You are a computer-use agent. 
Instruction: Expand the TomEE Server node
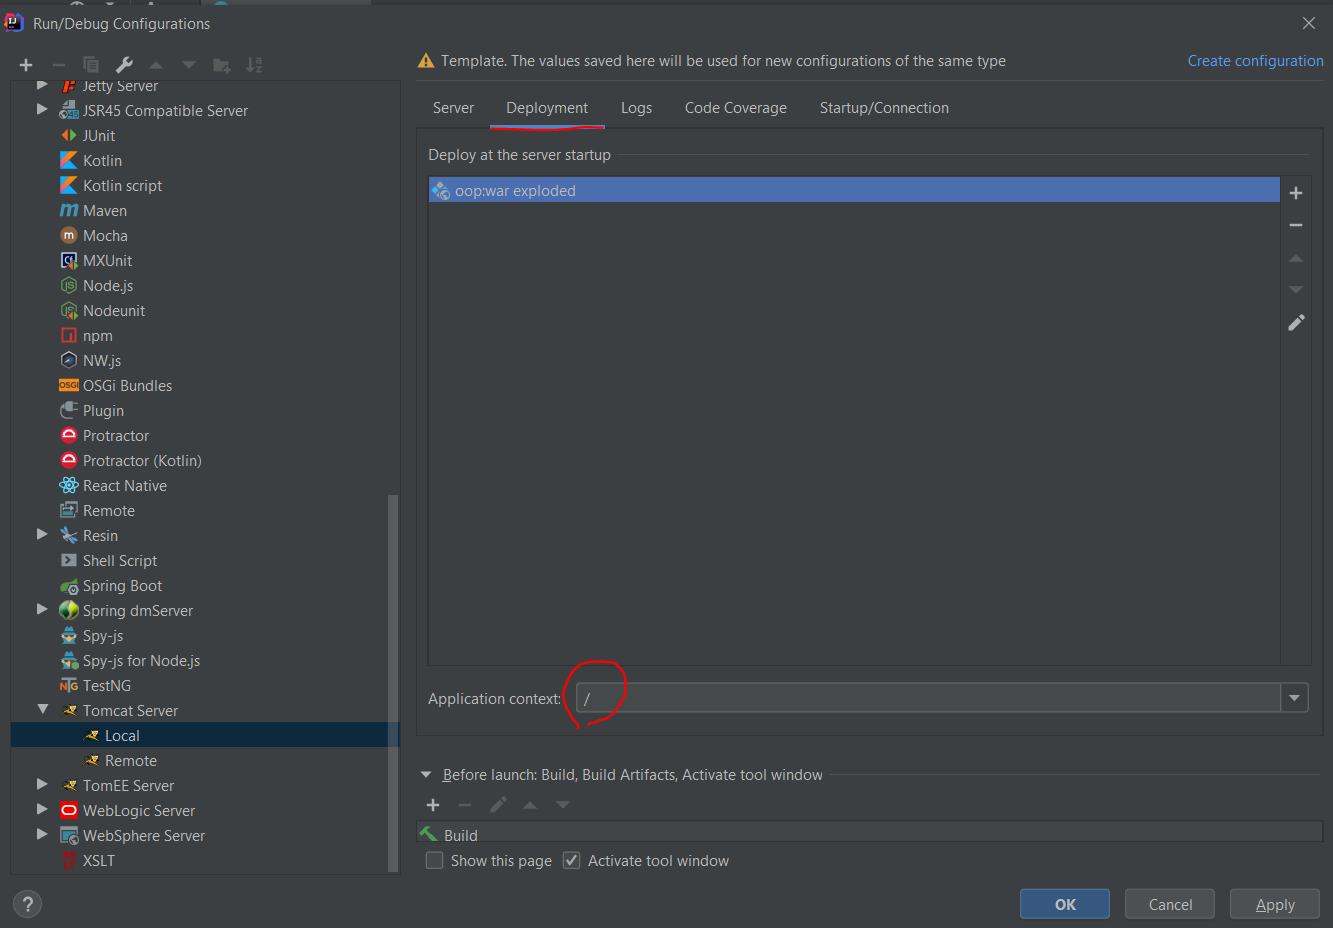tap(42, 784)
